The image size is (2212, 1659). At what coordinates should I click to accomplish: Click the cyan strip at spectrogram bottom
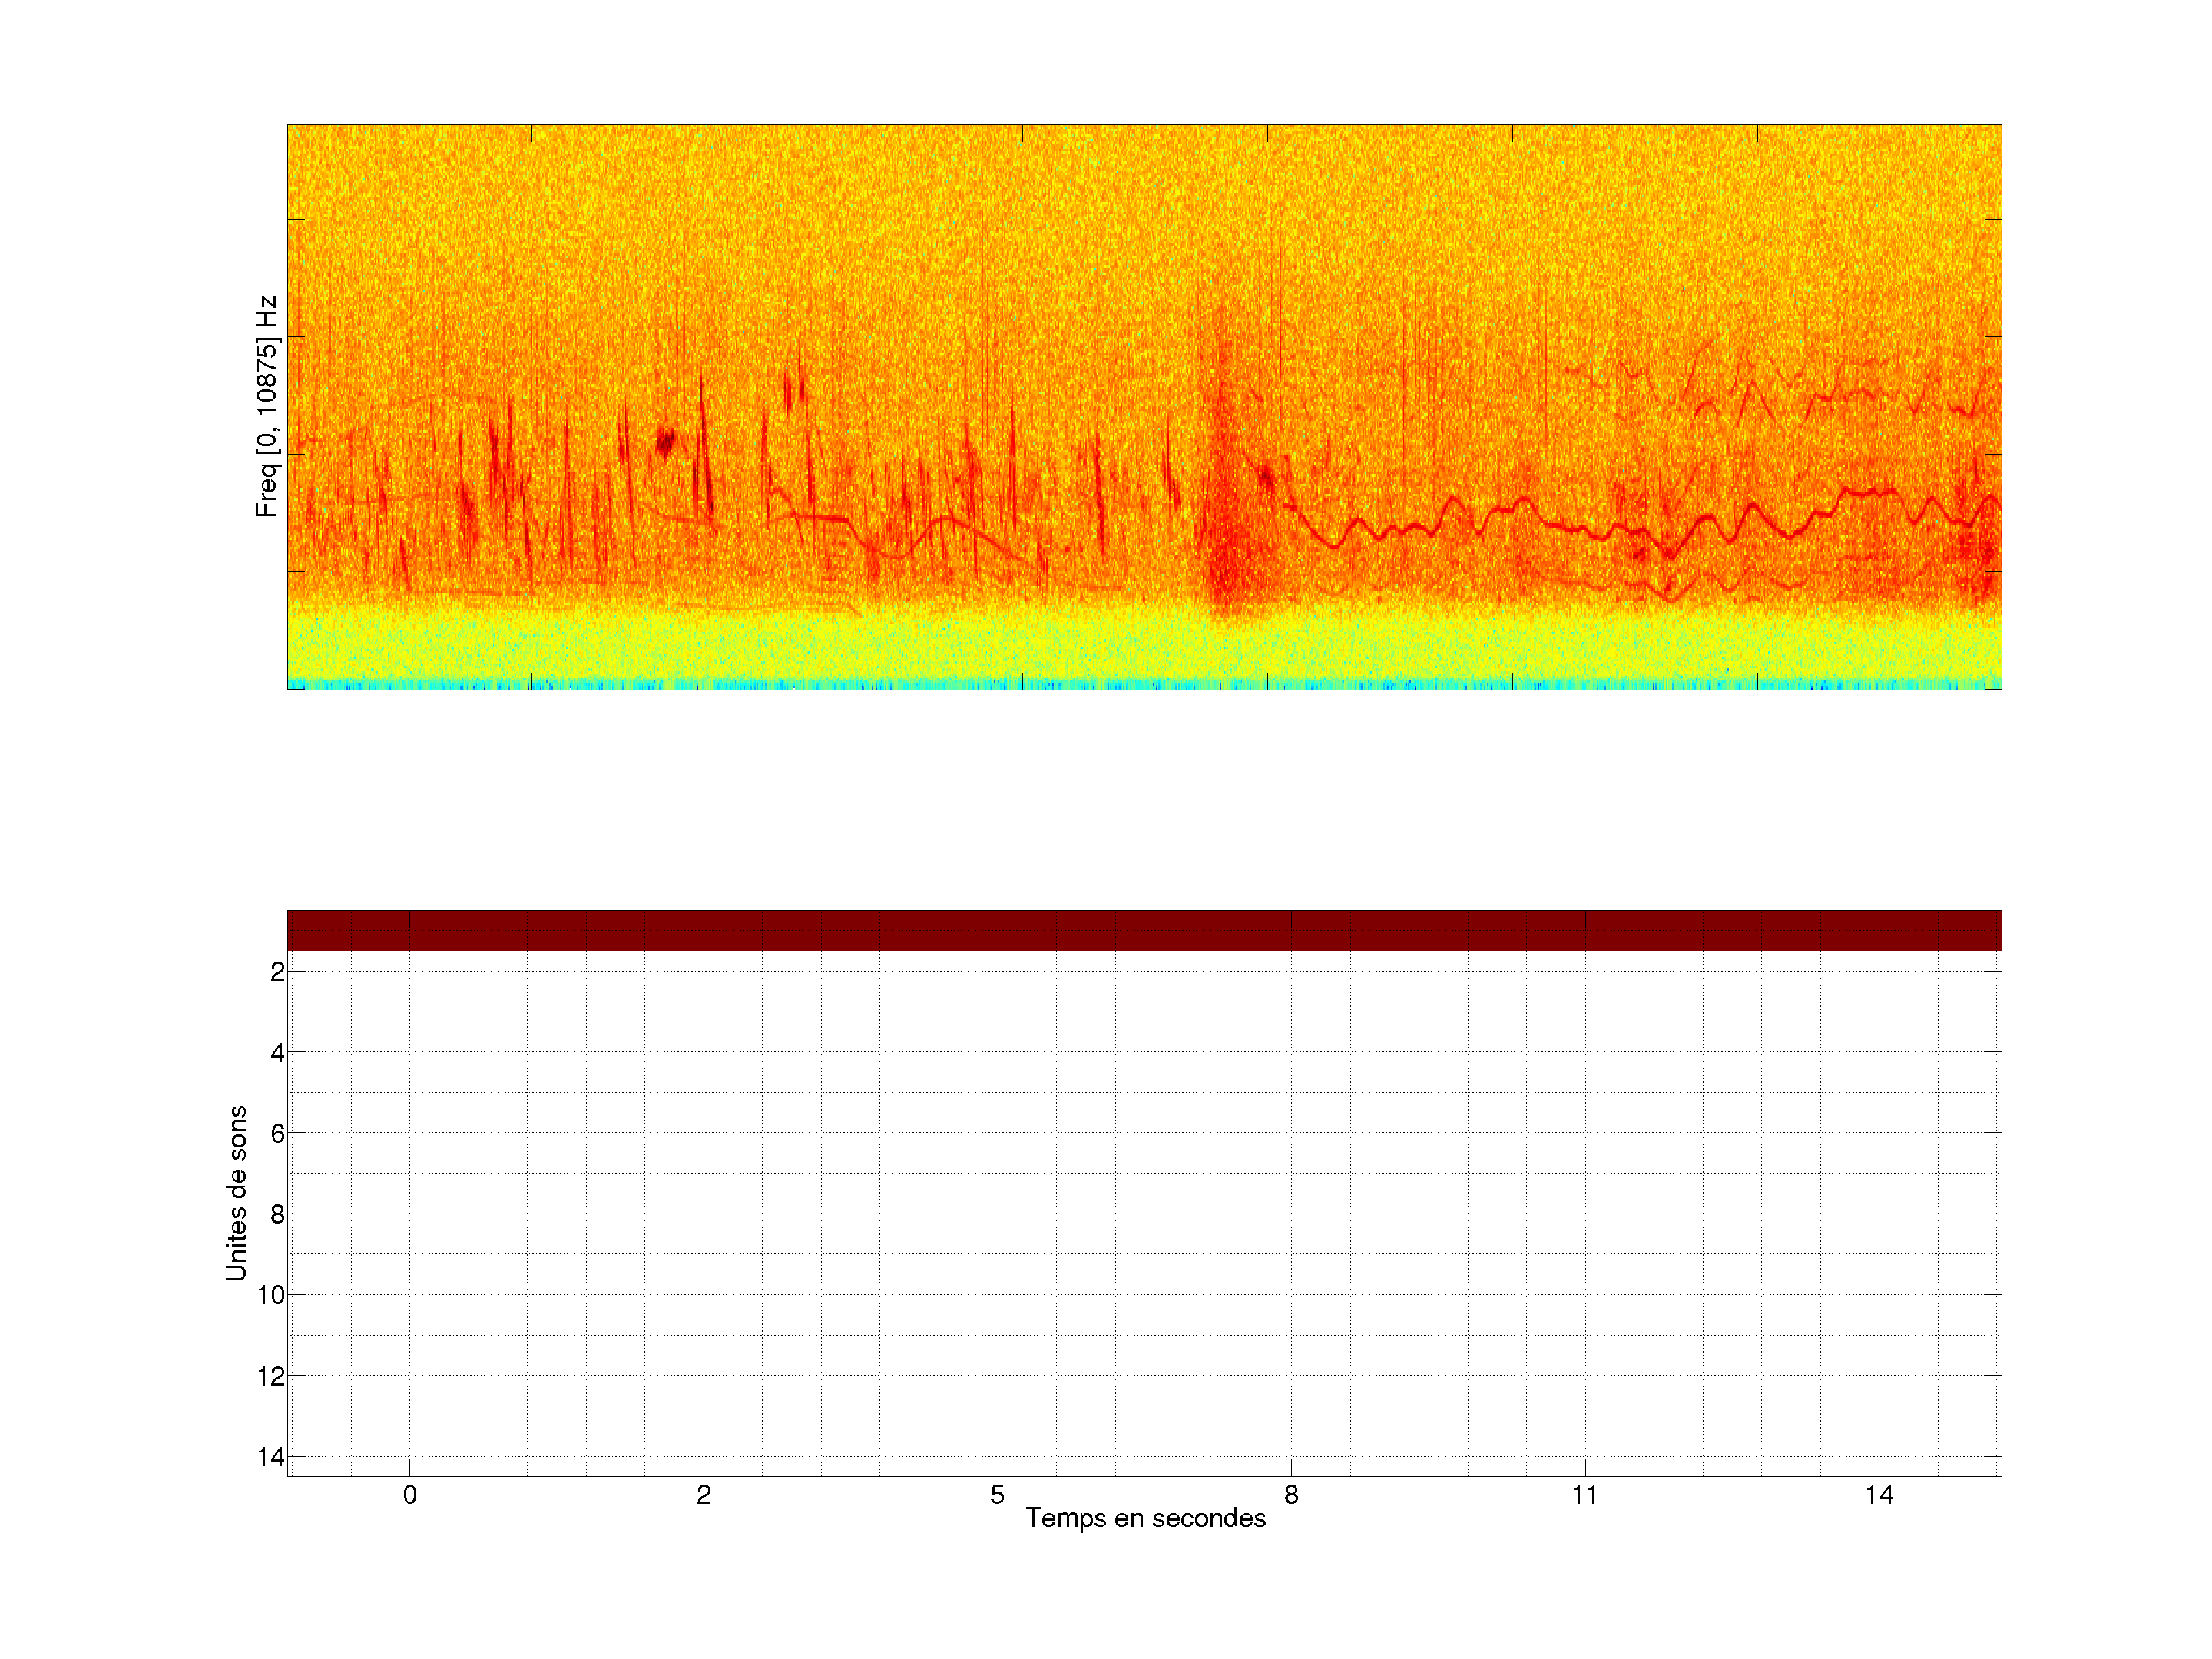(x=1144, y=684)
